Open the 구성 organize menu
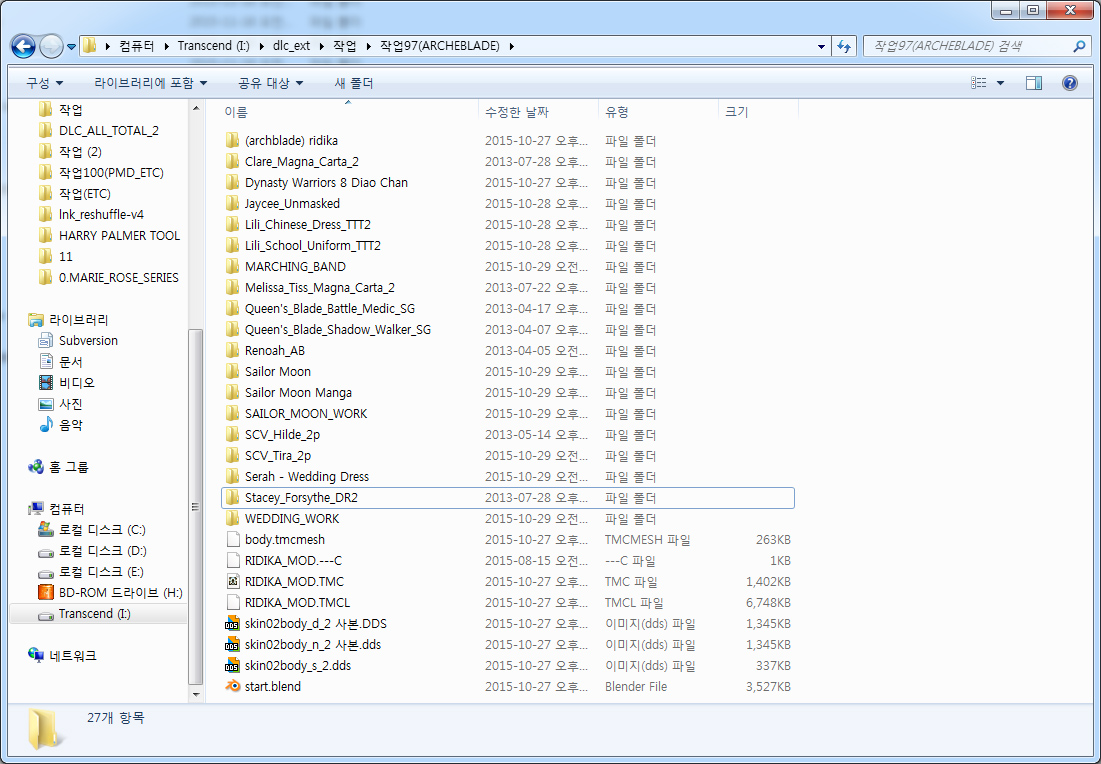 pos(44,83)
